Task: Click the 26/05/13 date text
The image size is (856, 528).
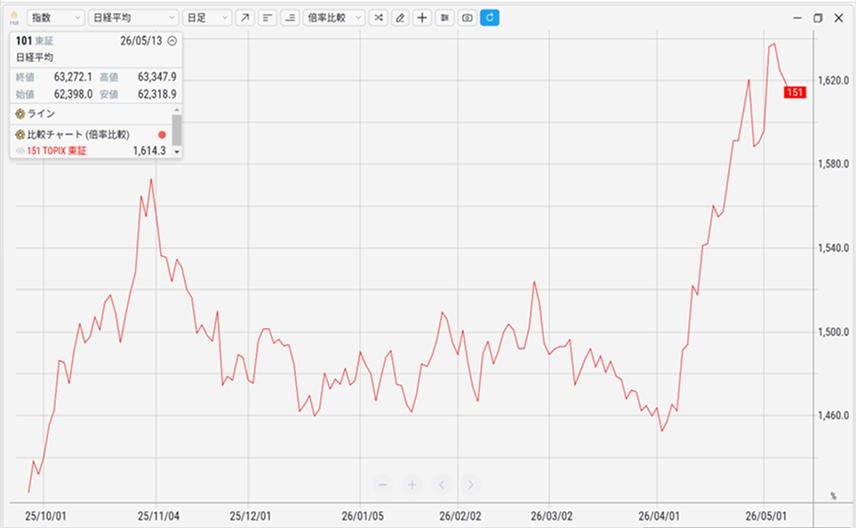Action: [141, 41]
